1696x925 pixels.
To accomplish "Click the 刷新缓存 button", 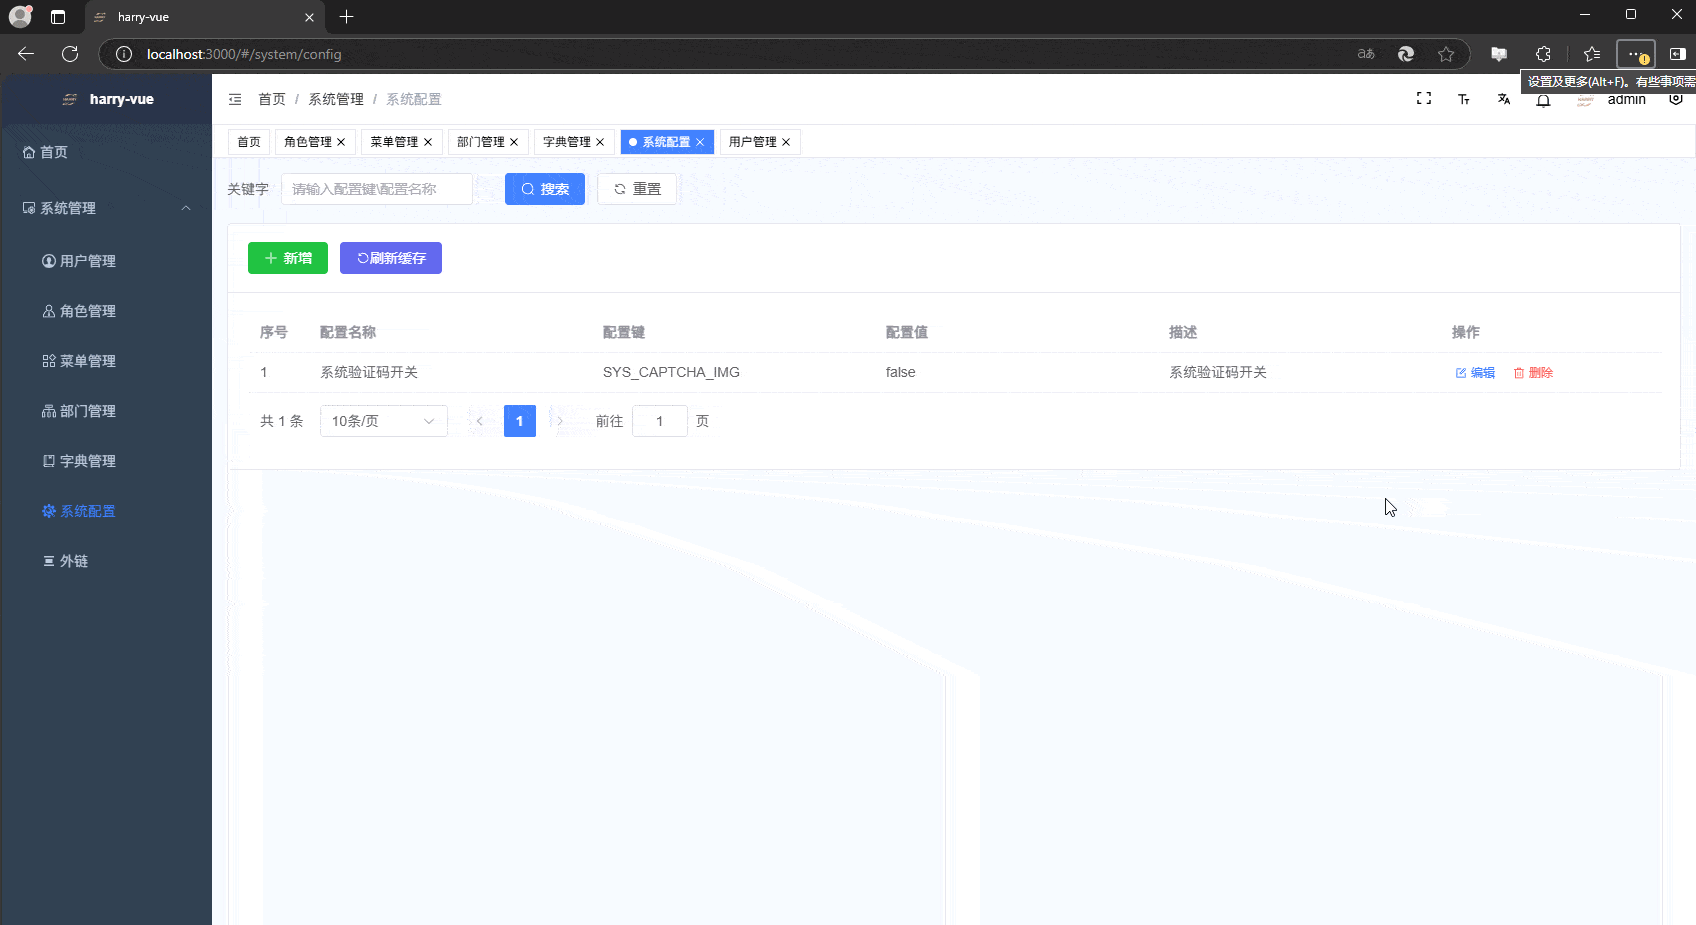I will pos(391,258).
